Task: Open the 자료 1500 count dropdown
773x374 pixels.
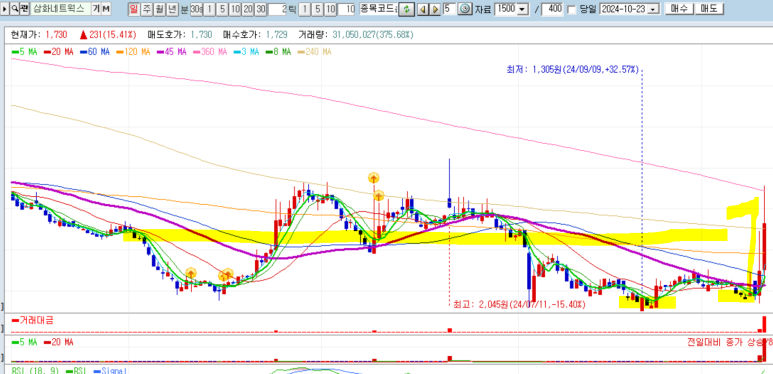Action: click(522, 9)
